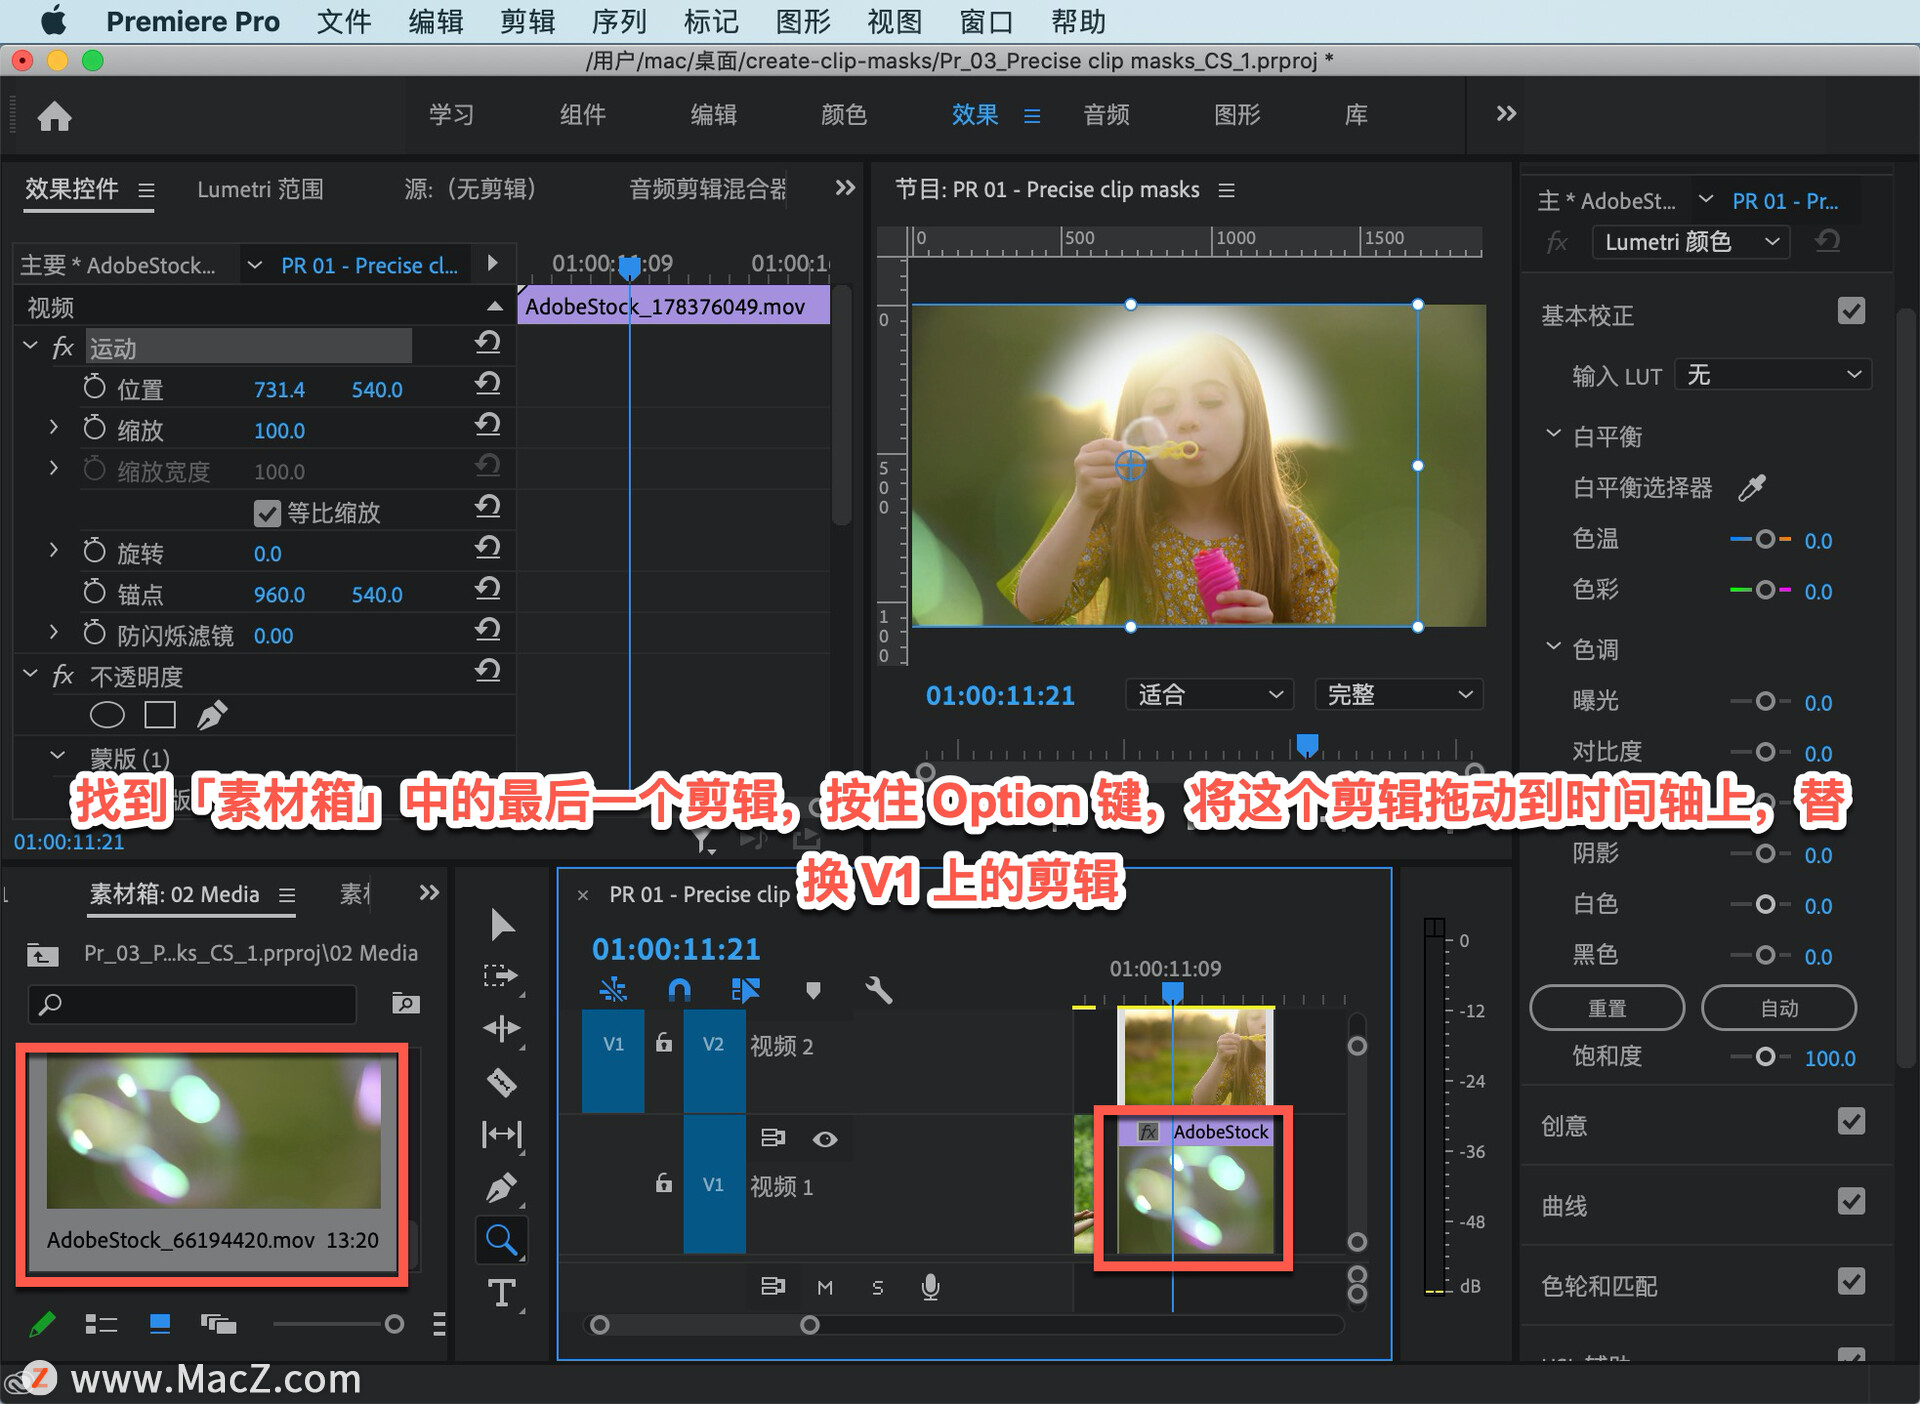Toggle Color Wheels & Match checkbox
This screenshot has height=1404, width=1920.
tap(1851, 1282)
